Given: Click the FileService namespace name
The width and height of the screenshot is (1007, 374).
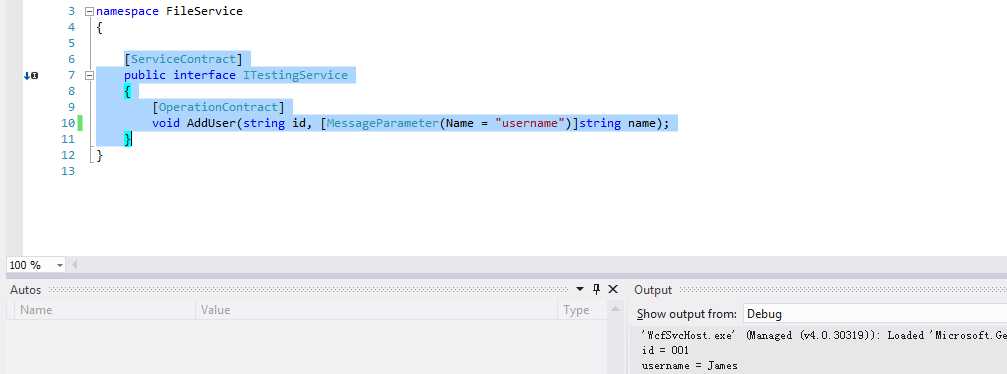Looking at the screenshot, I should tap(204, 12).
